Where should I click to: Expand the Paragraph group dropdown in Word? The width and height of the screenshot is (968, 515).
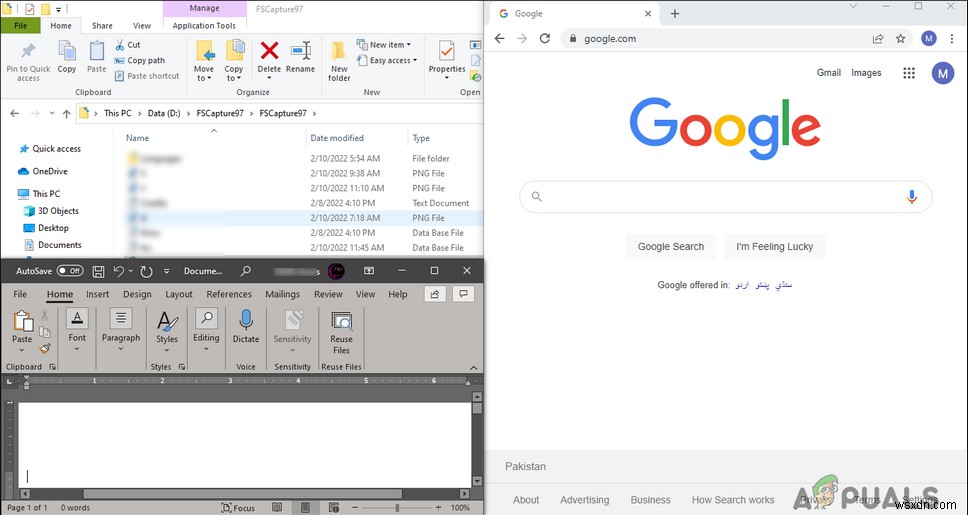click(x=121, y=350)
